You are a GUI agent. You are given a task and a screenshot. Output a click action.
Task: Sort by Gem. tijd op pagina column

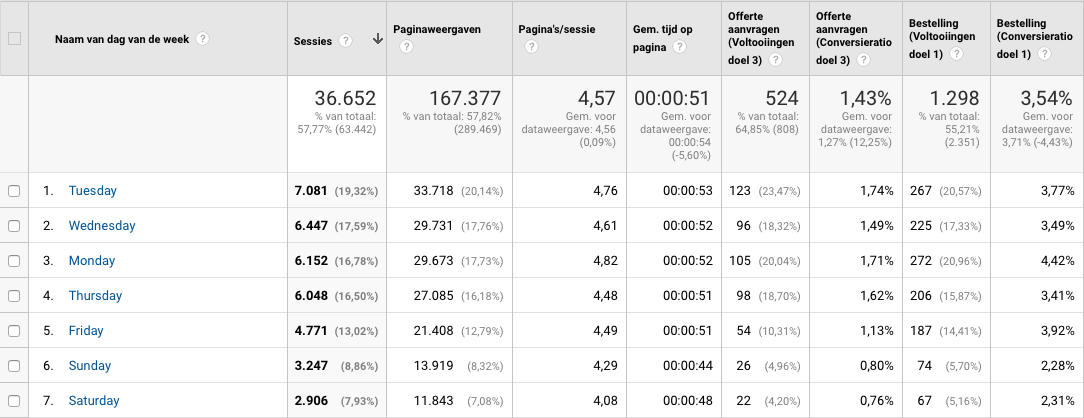[662, 30]
